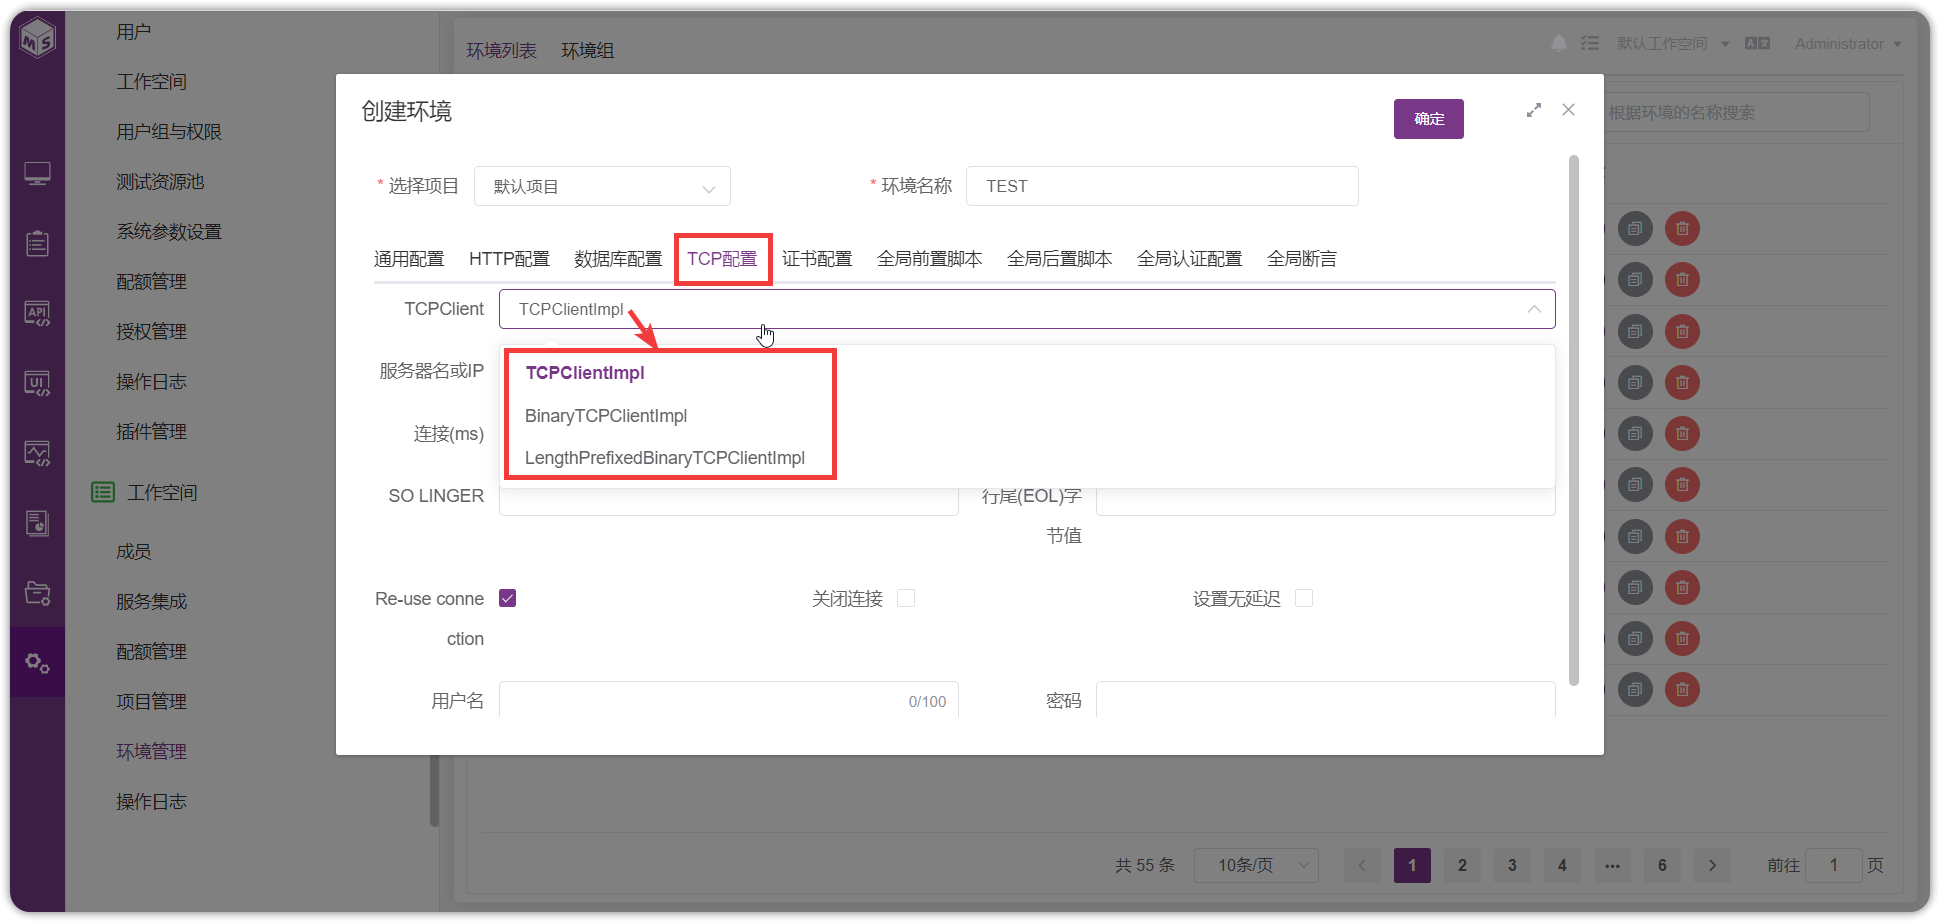The width and height of the screenshot is (1940, 922).
Task: Collapse the TCPClient dropdown
Action: click(1534, 309)
